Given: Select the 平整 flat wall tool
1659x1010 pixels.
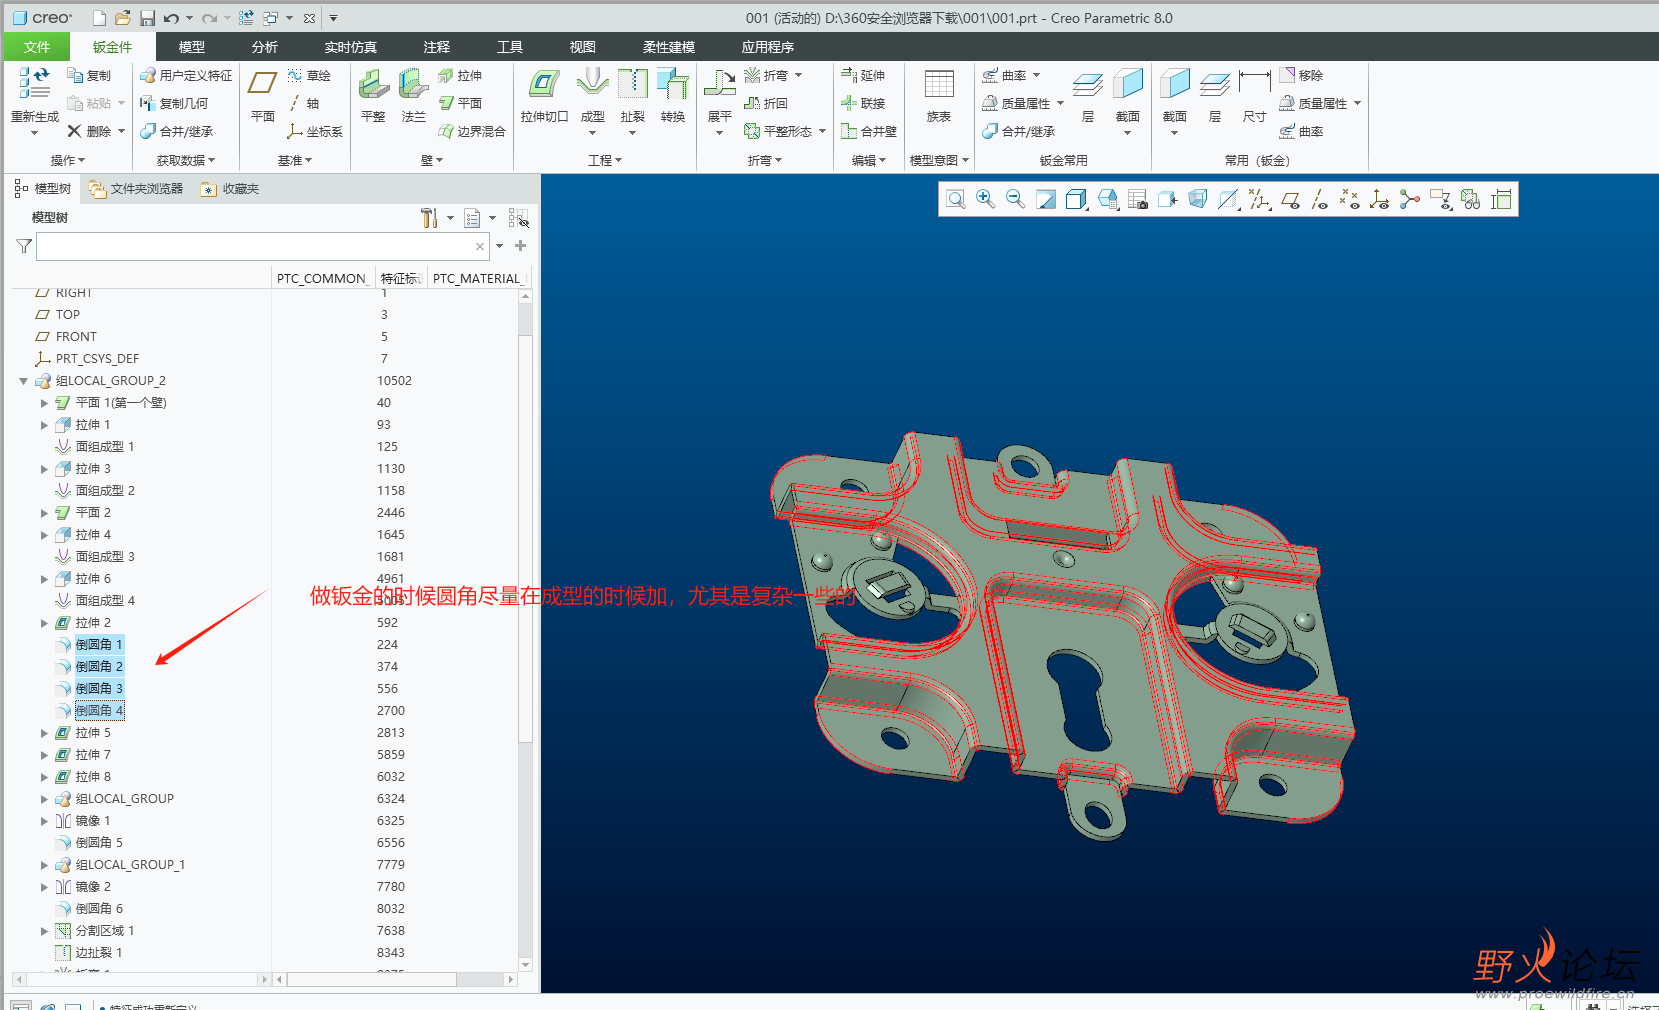Looking at the screenshot, I should point(373,96).
